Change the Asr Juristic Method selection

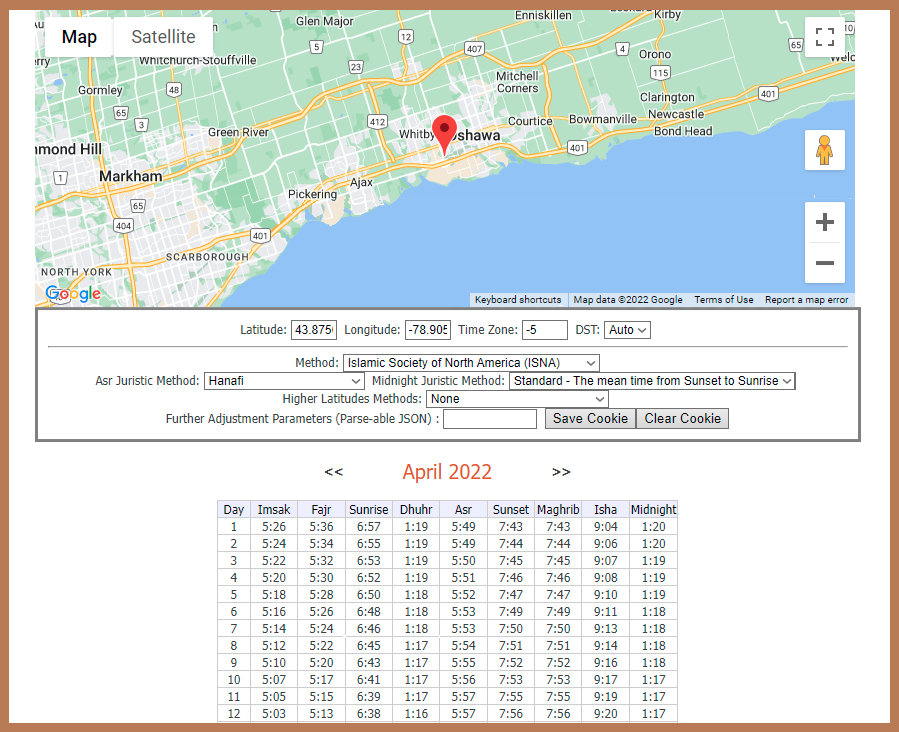tap(284, 381)
